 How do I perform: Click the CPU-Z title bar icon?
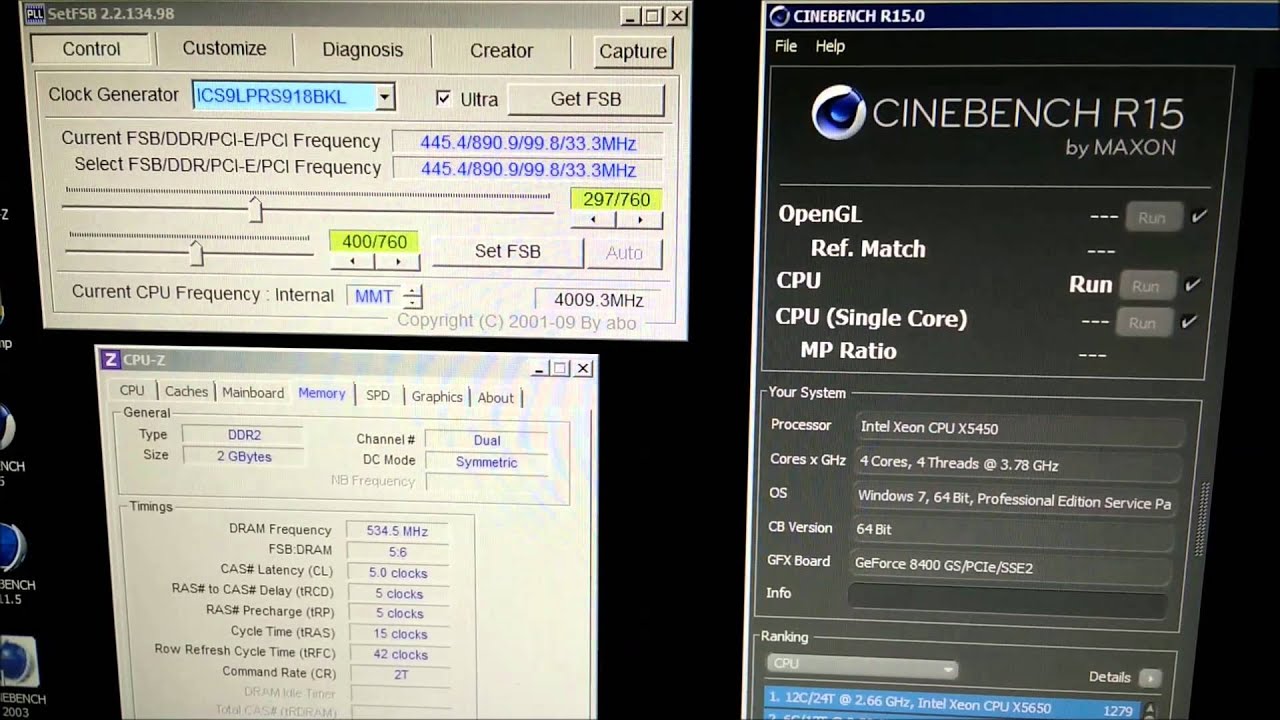coord(110,360)
